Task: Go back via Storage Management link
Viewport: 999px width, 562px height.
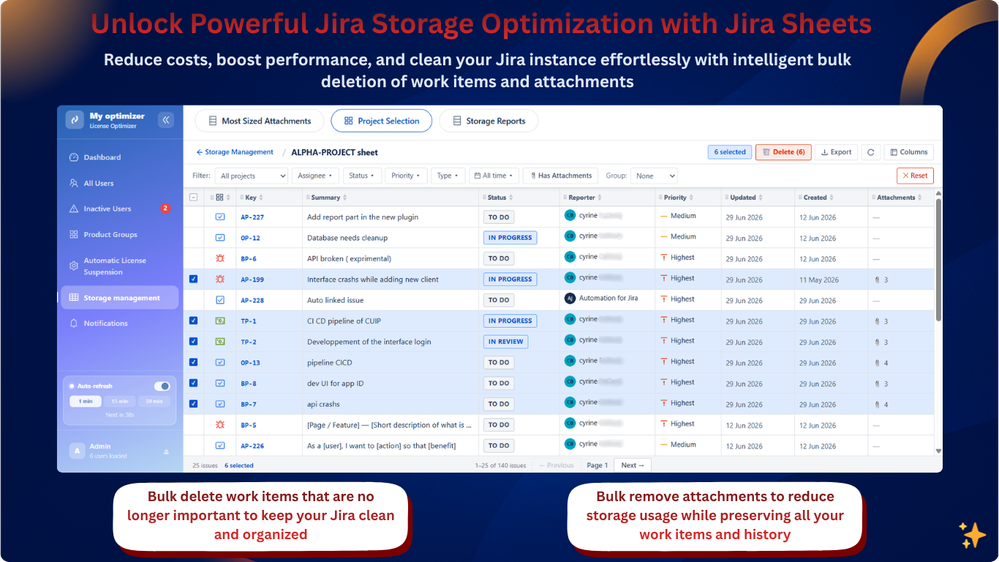Action: pyautogui.click(x=234, y=152)
